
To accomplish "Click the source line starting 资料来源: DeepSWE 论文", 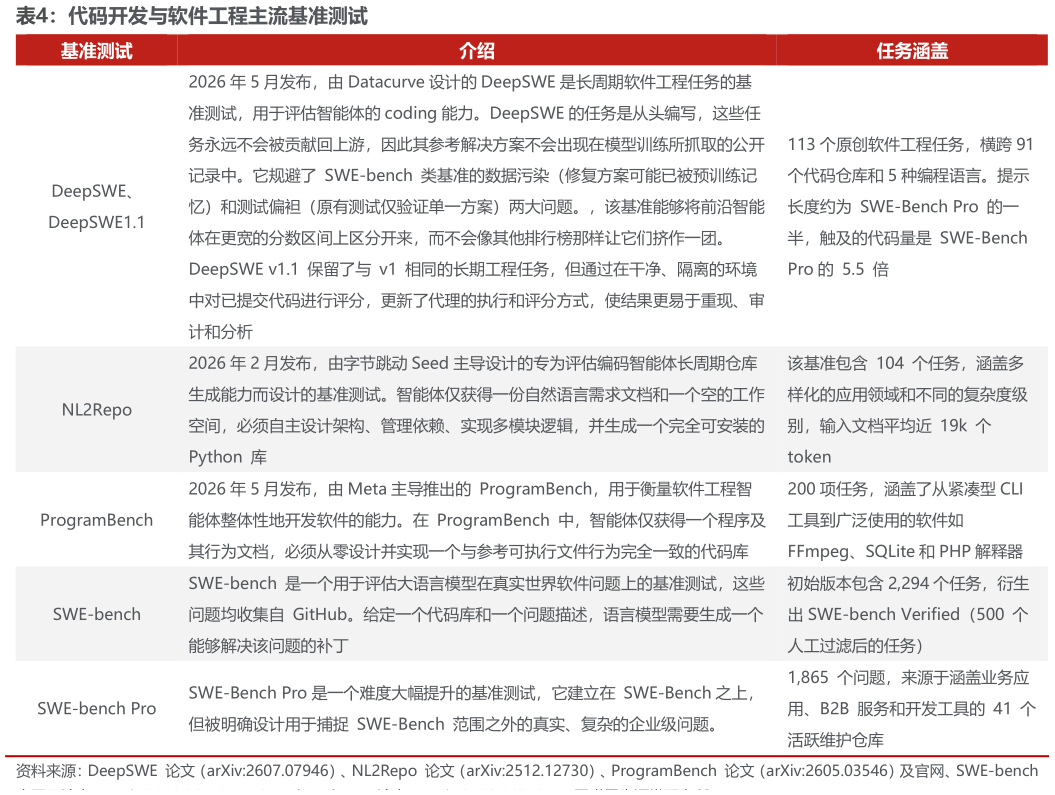I will (527, 771).
